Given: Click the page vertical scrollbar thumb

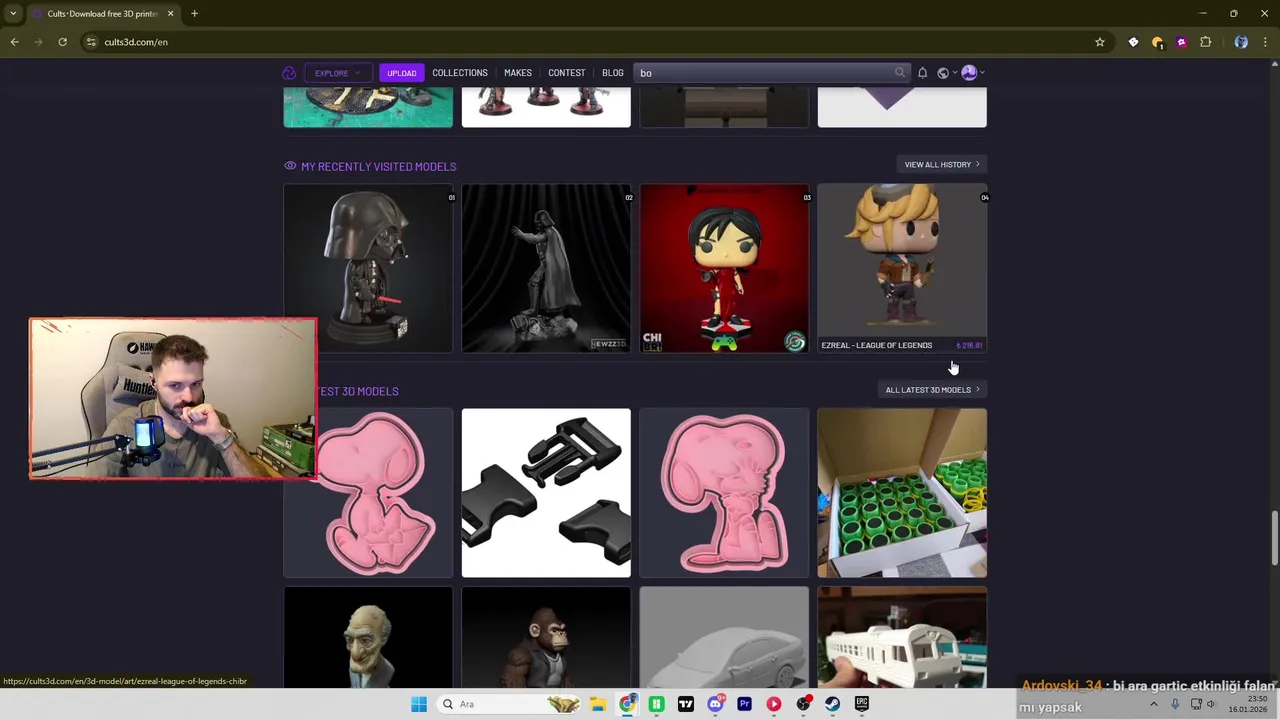Looking at the screenshot, I should coord(1274,538).
